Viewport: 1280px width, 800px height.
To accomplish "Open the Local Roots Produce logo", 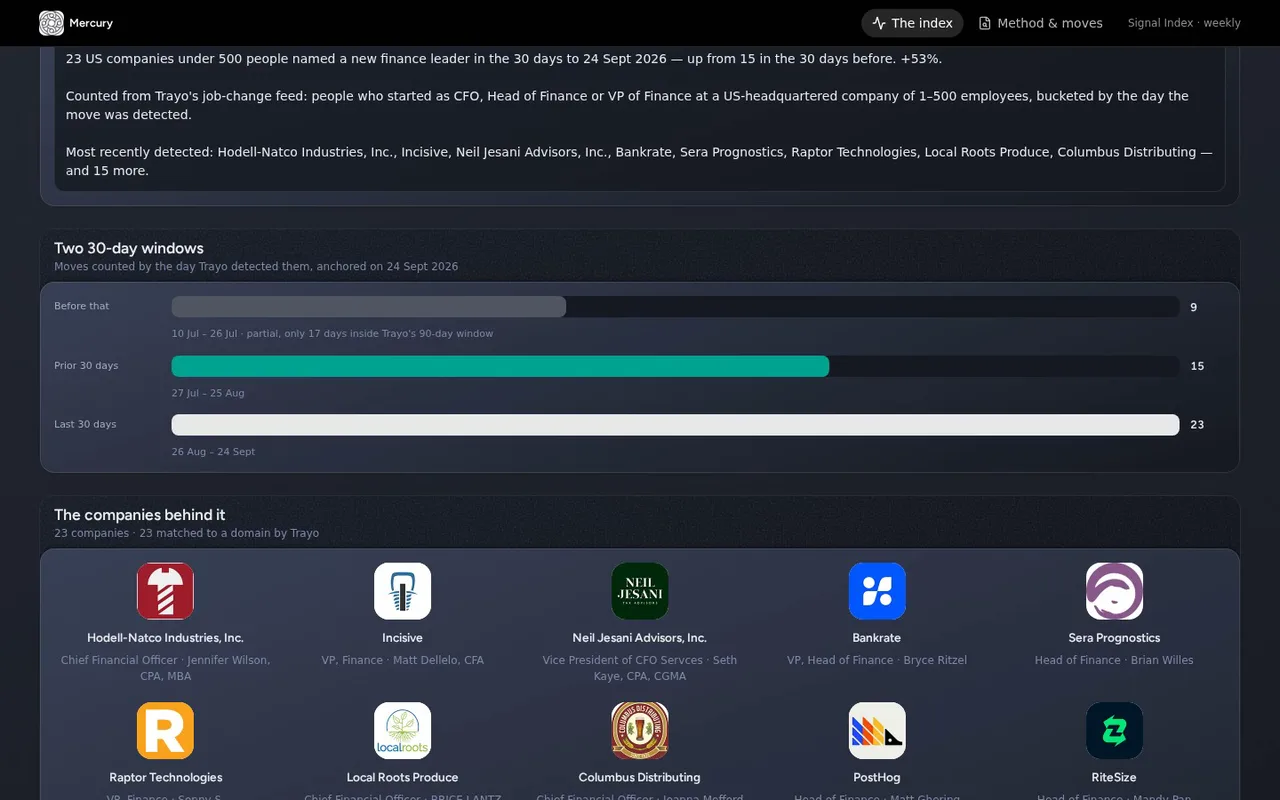I will point(402,731).
